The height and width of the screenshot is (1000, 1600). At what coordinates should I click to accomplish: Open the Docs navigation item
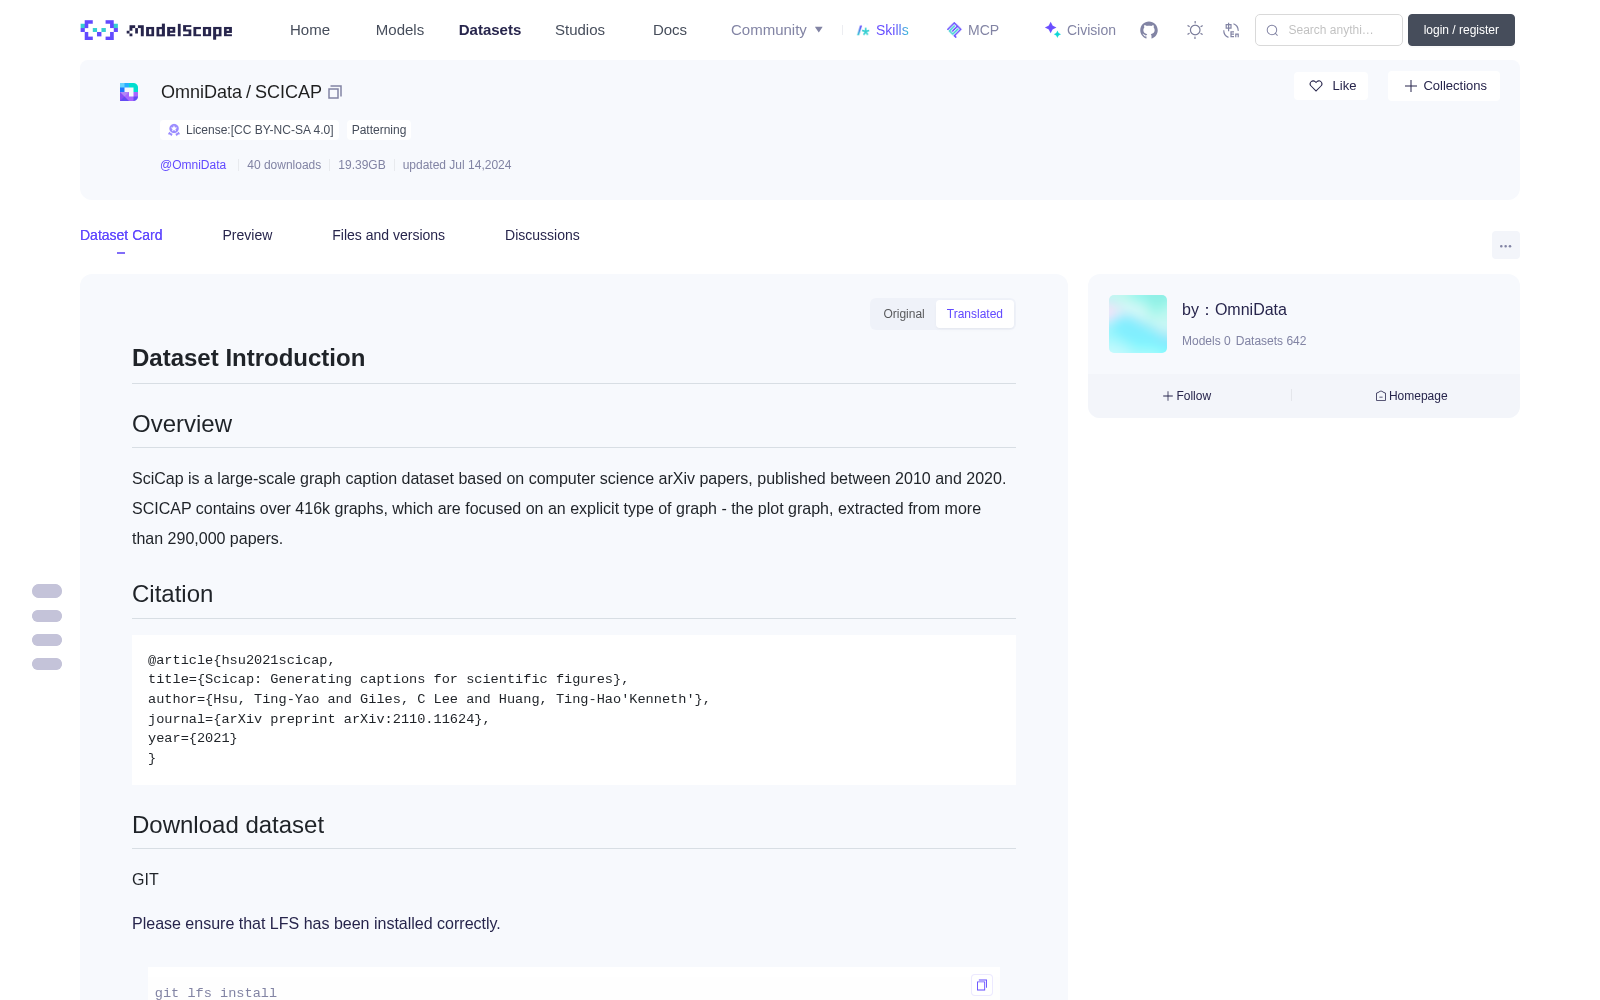[x=670, y=30]
